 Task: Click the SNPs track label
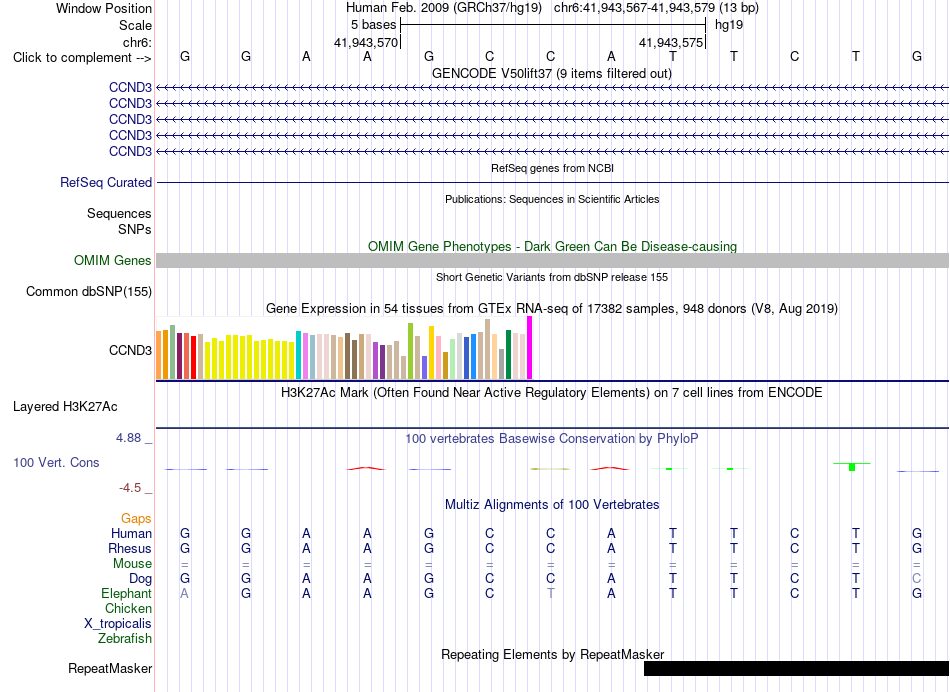tap(135, 229)
